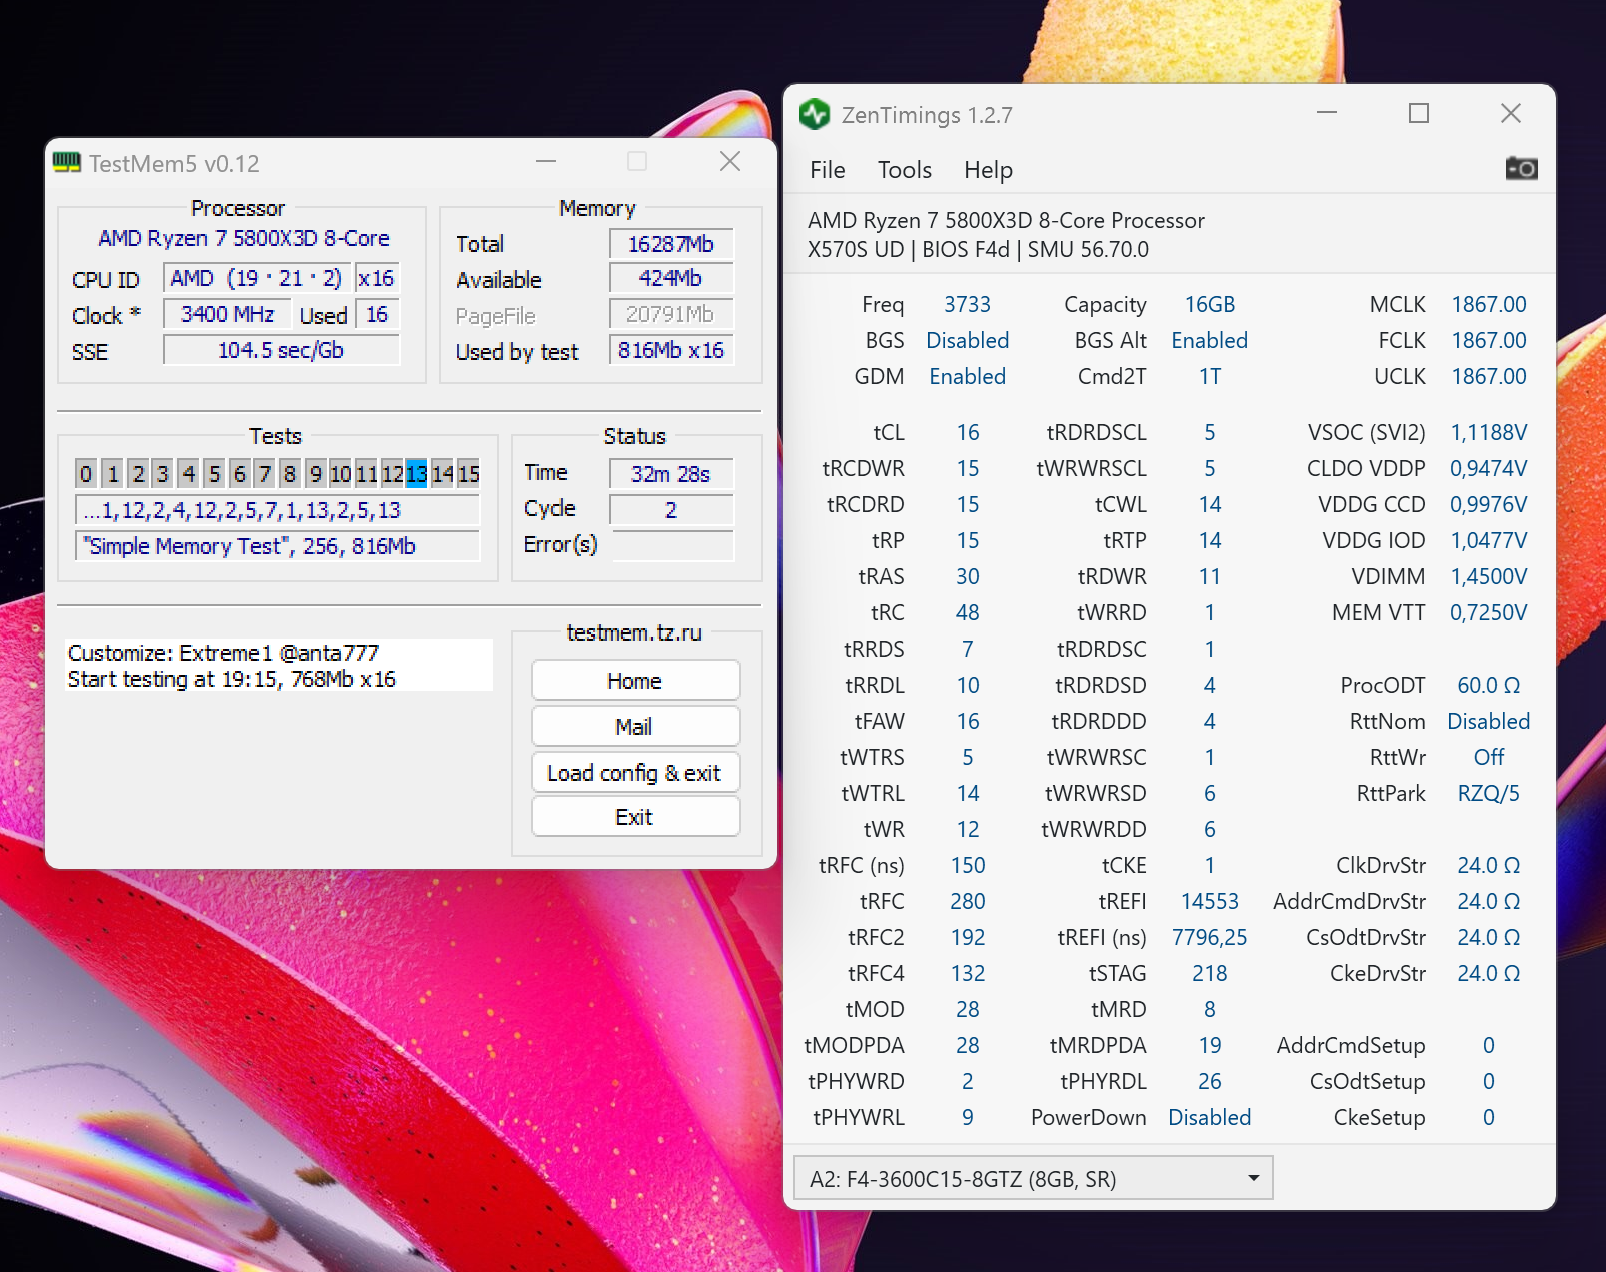Click the Mail button in TestMem5
The image size is (1606, 1272).
click(x=635, y=727)
